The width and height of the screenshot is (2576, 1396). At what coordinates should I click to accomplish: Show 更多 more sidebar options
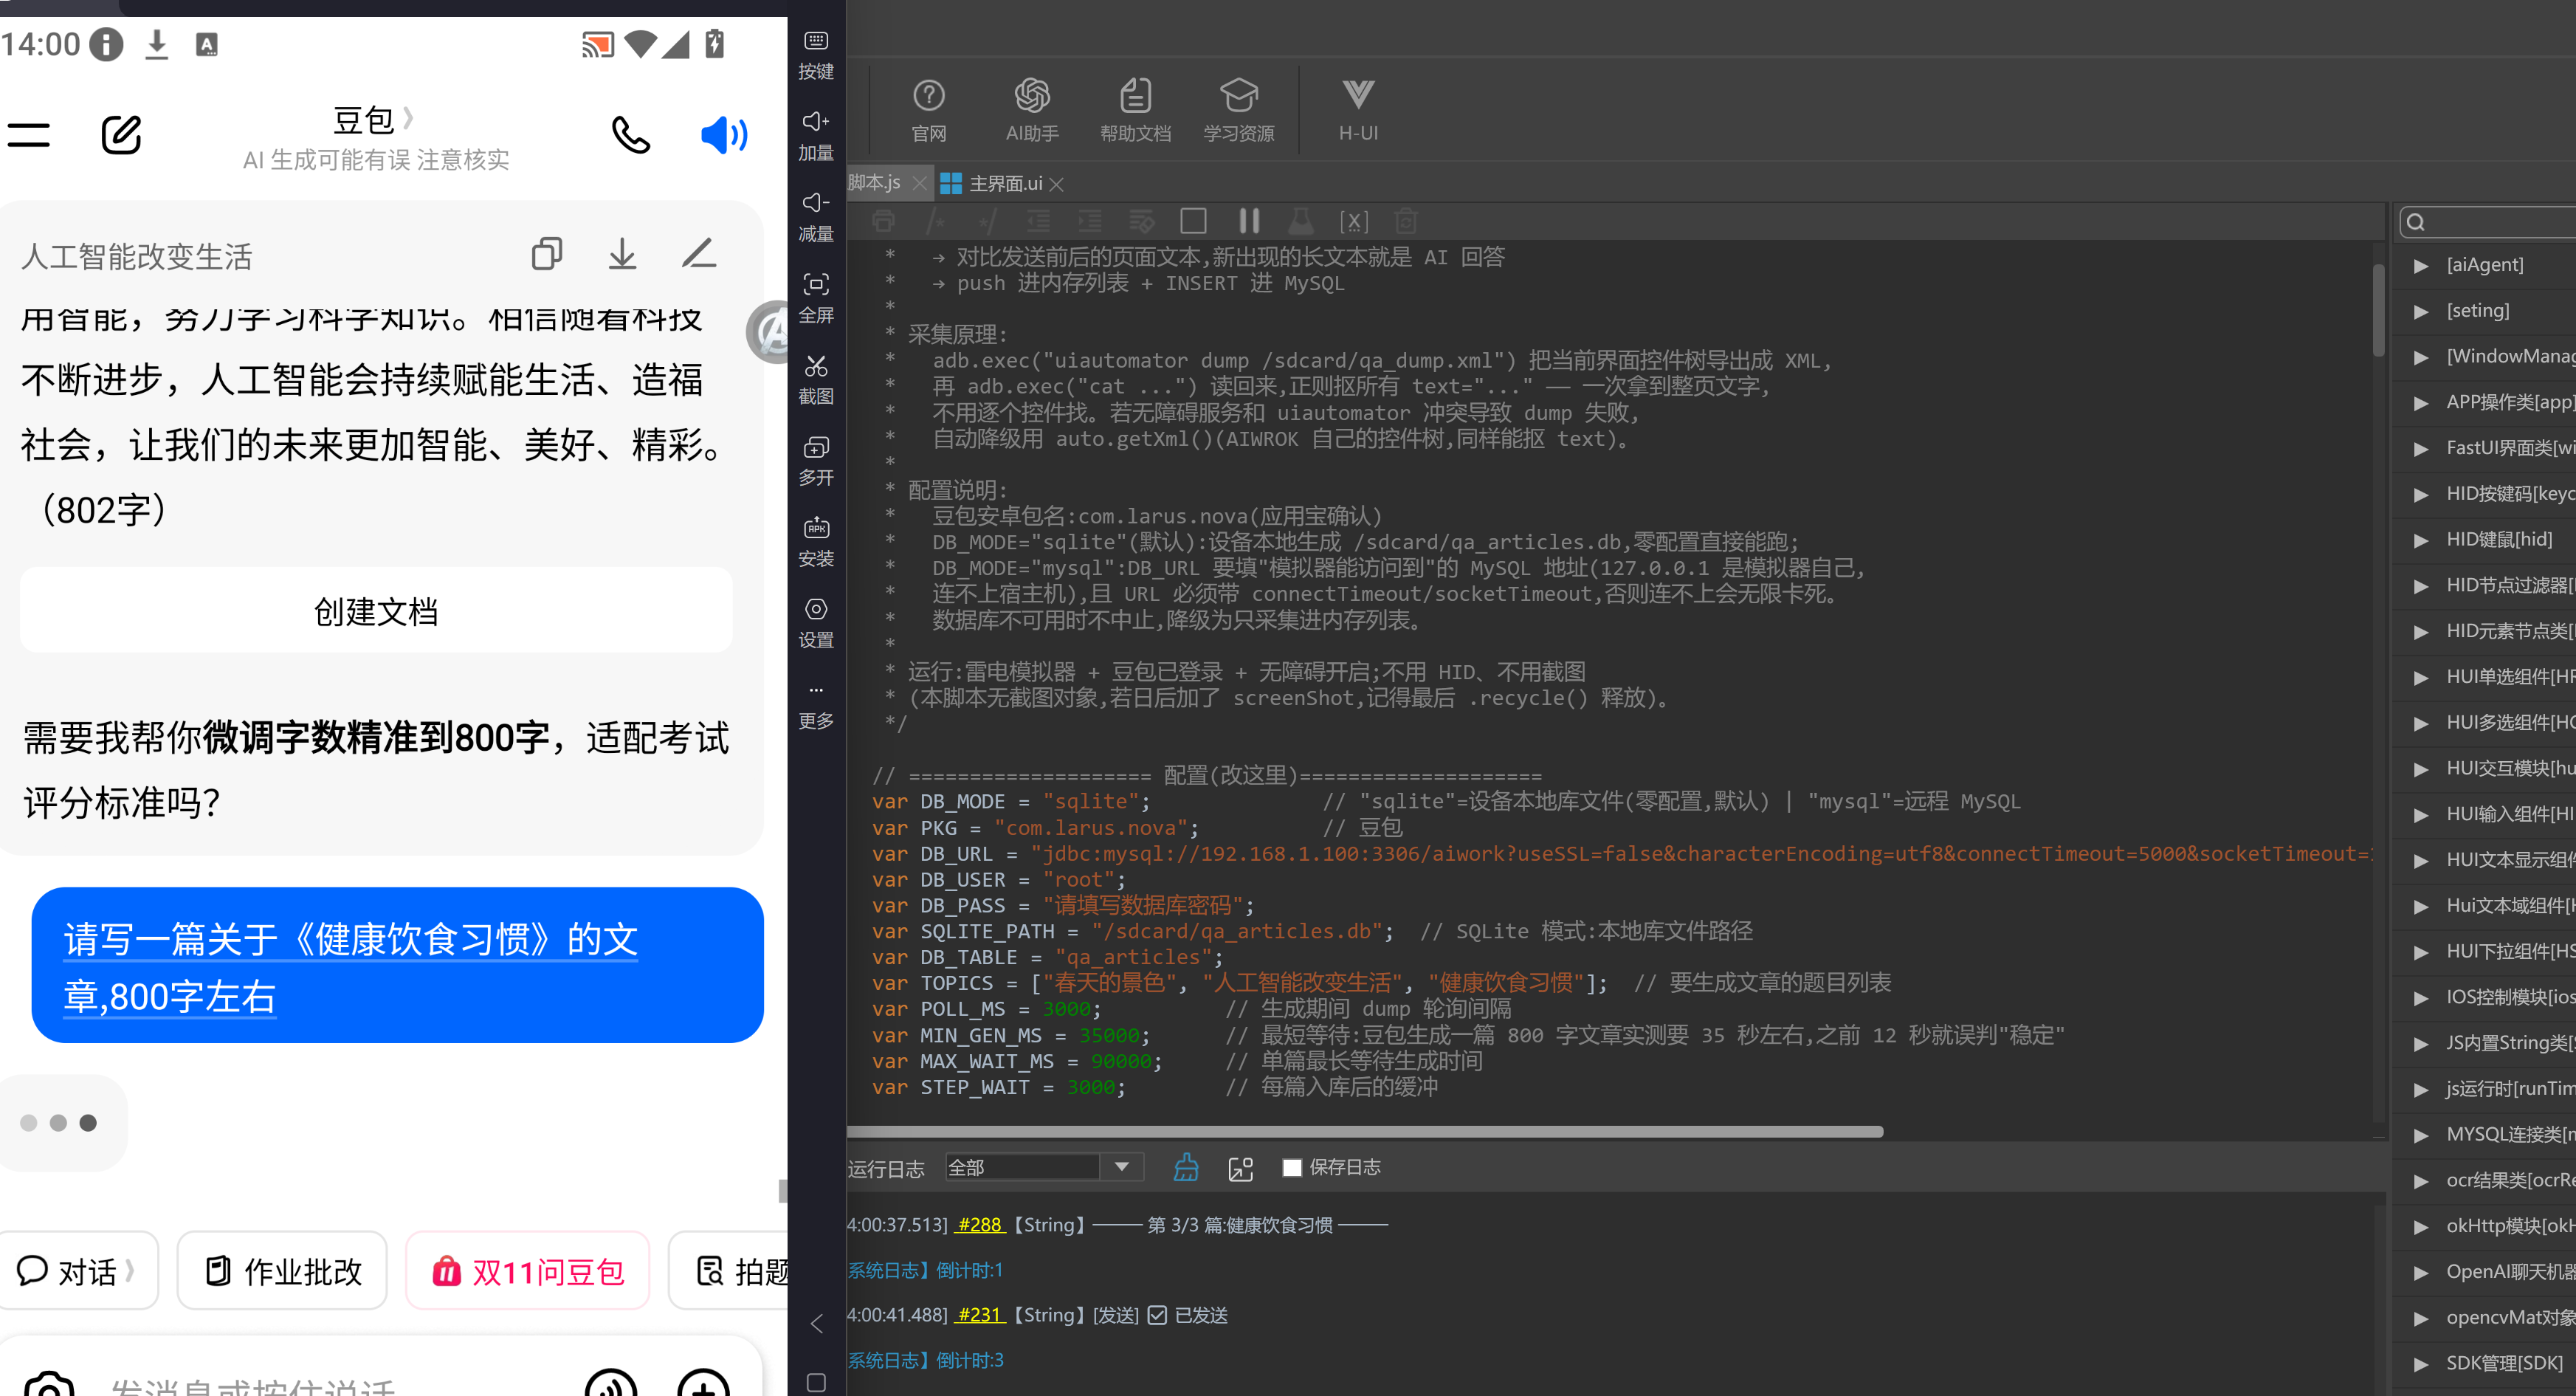[816, 706]
